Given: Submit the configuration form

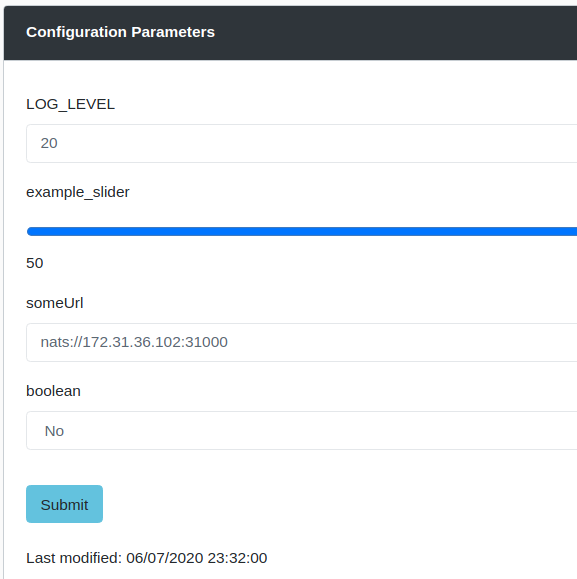Looking at the screenshot, I should pyautogui.click(x=64, y=504).
